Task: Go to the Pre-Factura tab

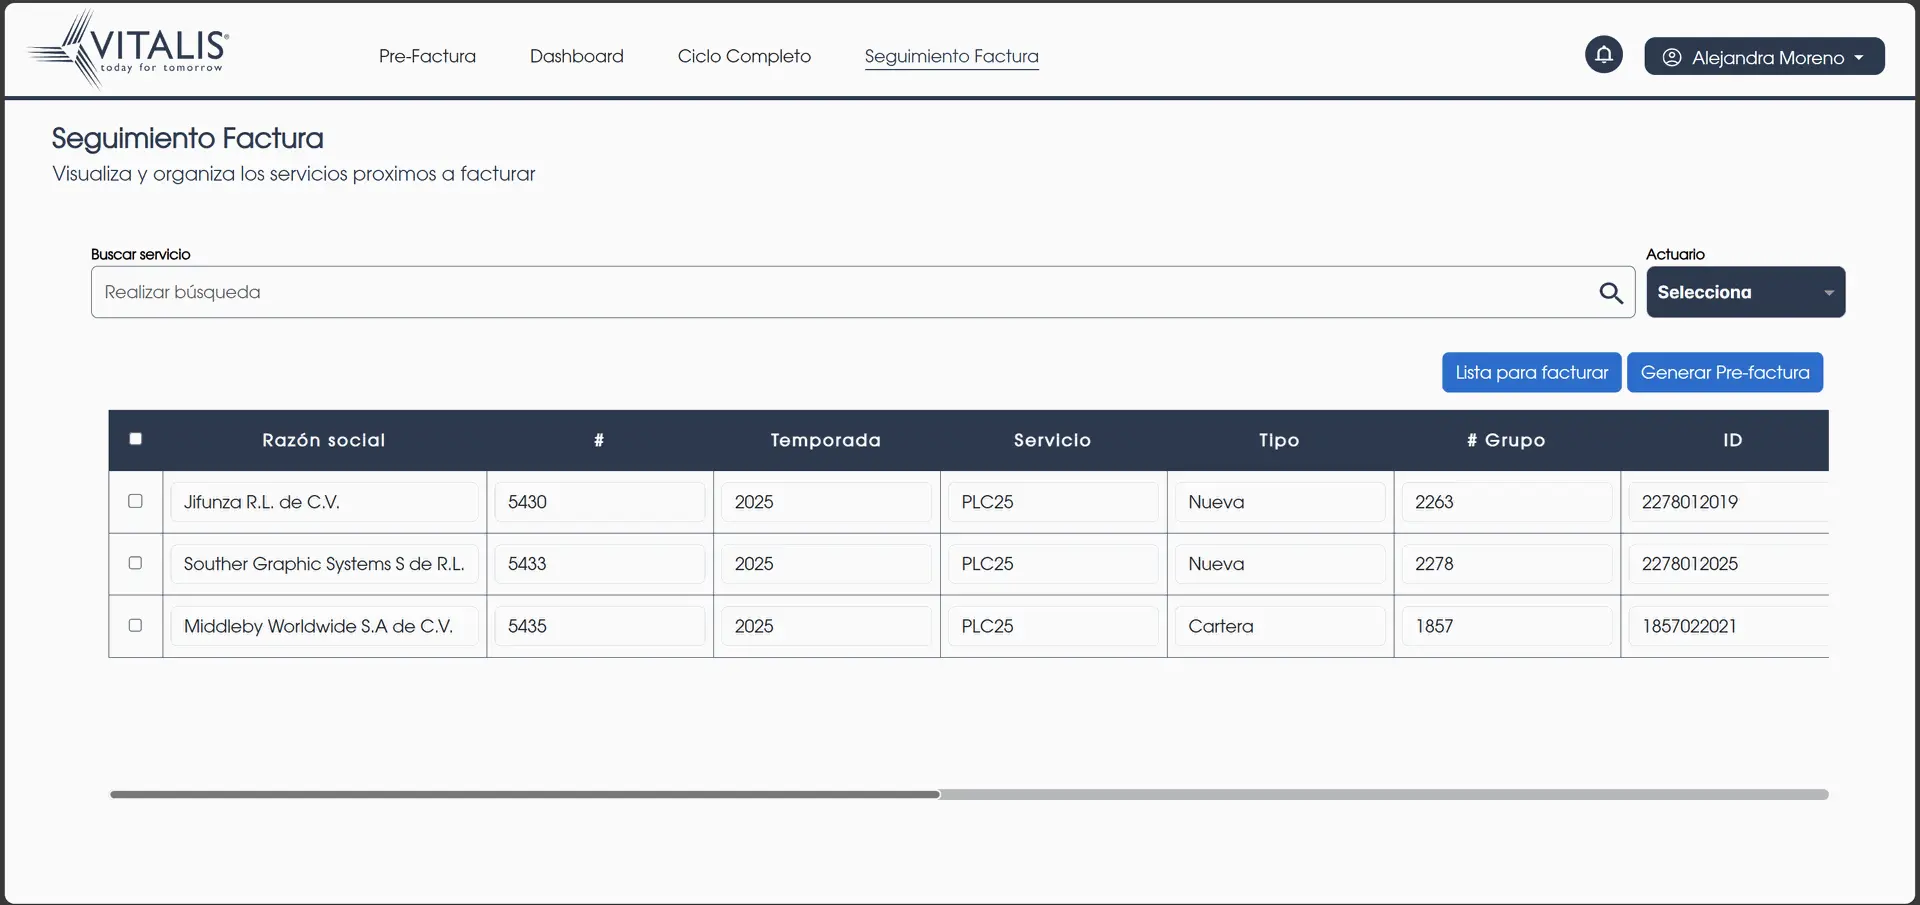Action: (427, 57)
